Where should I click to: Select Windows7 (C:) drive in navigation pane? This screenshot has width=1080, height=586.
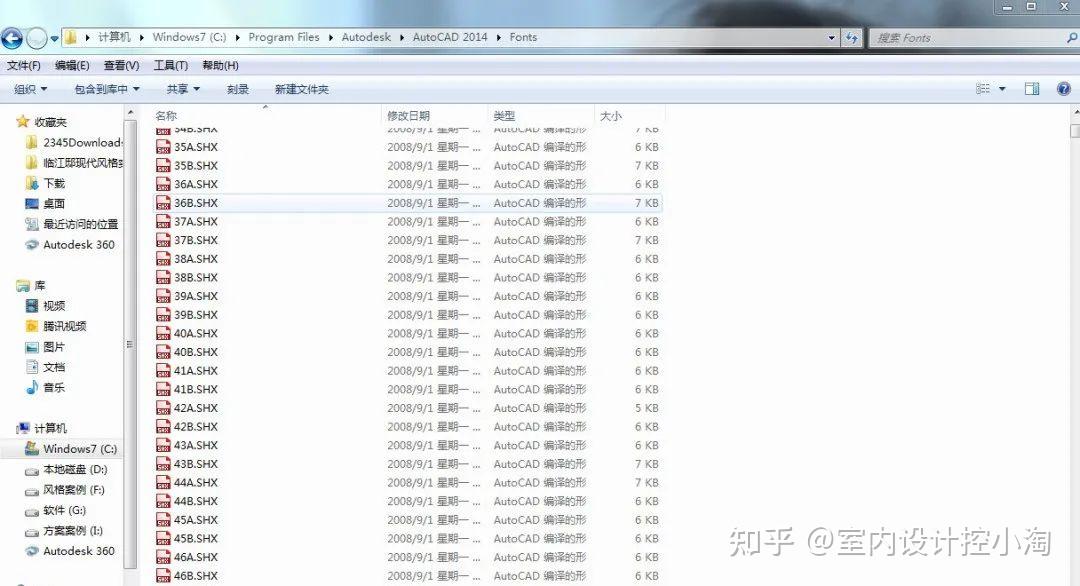coord(71,449)
